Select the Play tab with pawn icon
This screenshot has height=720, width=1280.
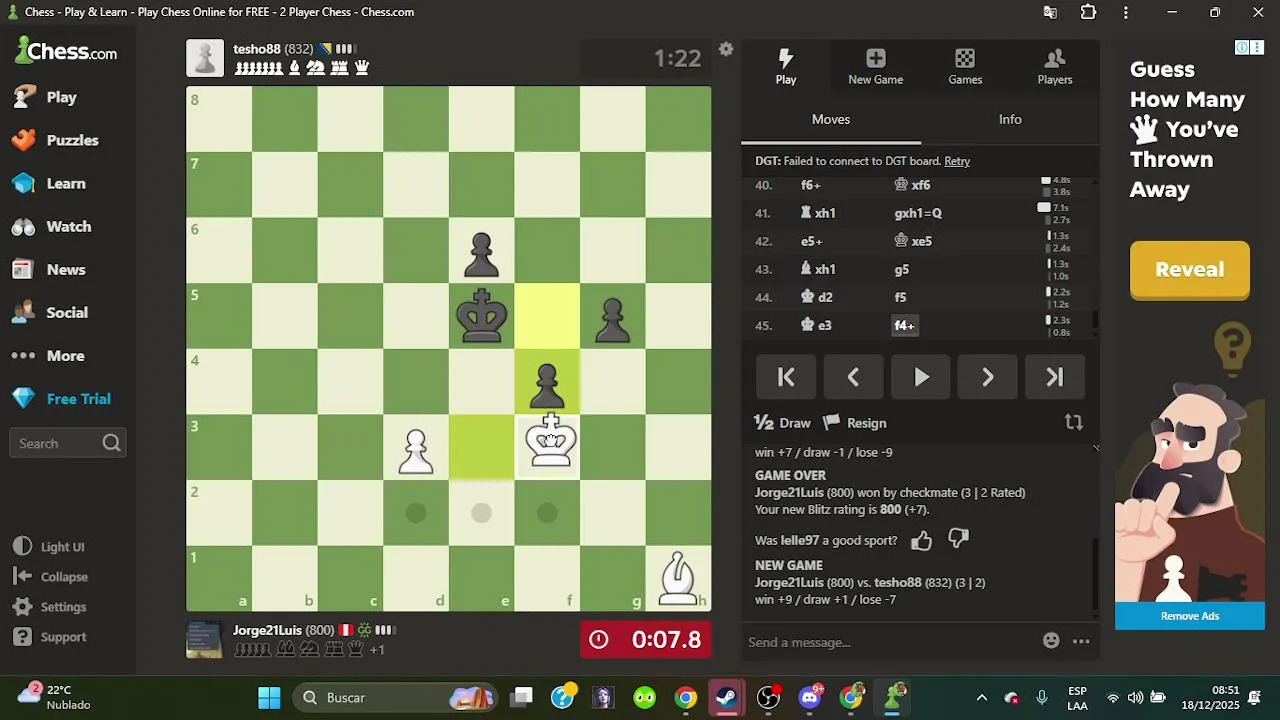point(786,66)
